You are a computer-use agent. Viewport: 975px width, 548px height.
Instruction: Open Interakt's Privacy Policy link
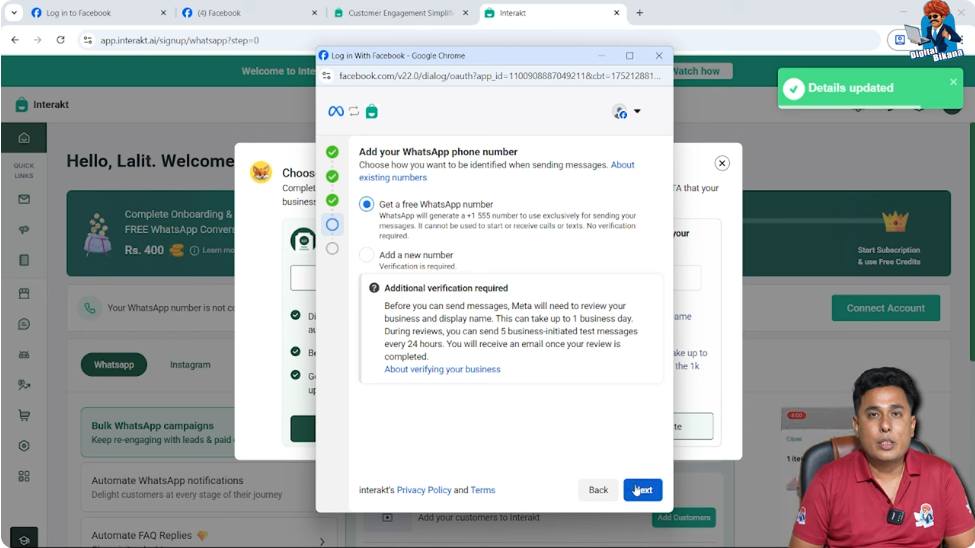pyautogui.click(x=424, y=490)
